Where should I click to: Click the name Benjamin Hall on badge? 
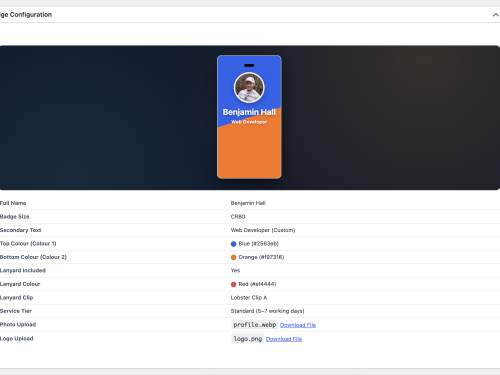(249, 112)
